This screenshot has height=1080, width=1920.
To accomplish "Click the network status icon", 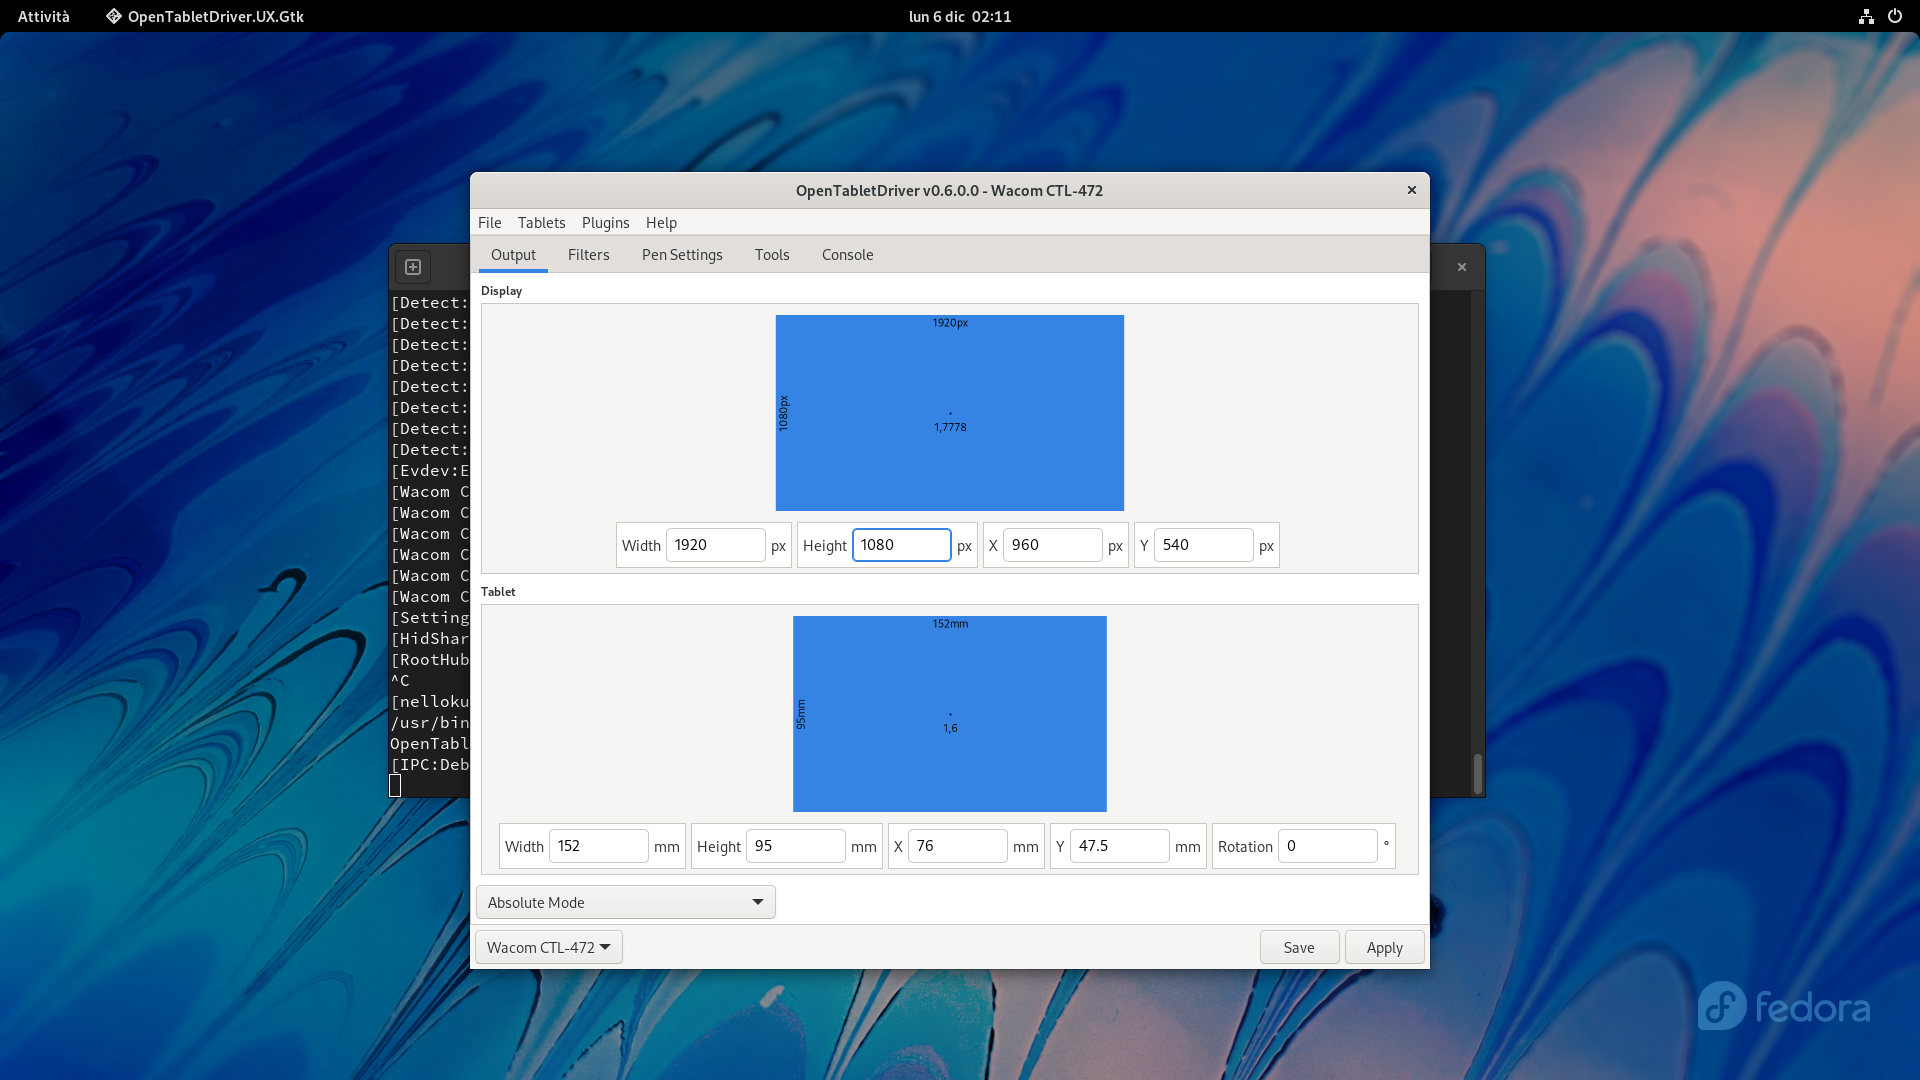I will click(x=1866, y=16).
